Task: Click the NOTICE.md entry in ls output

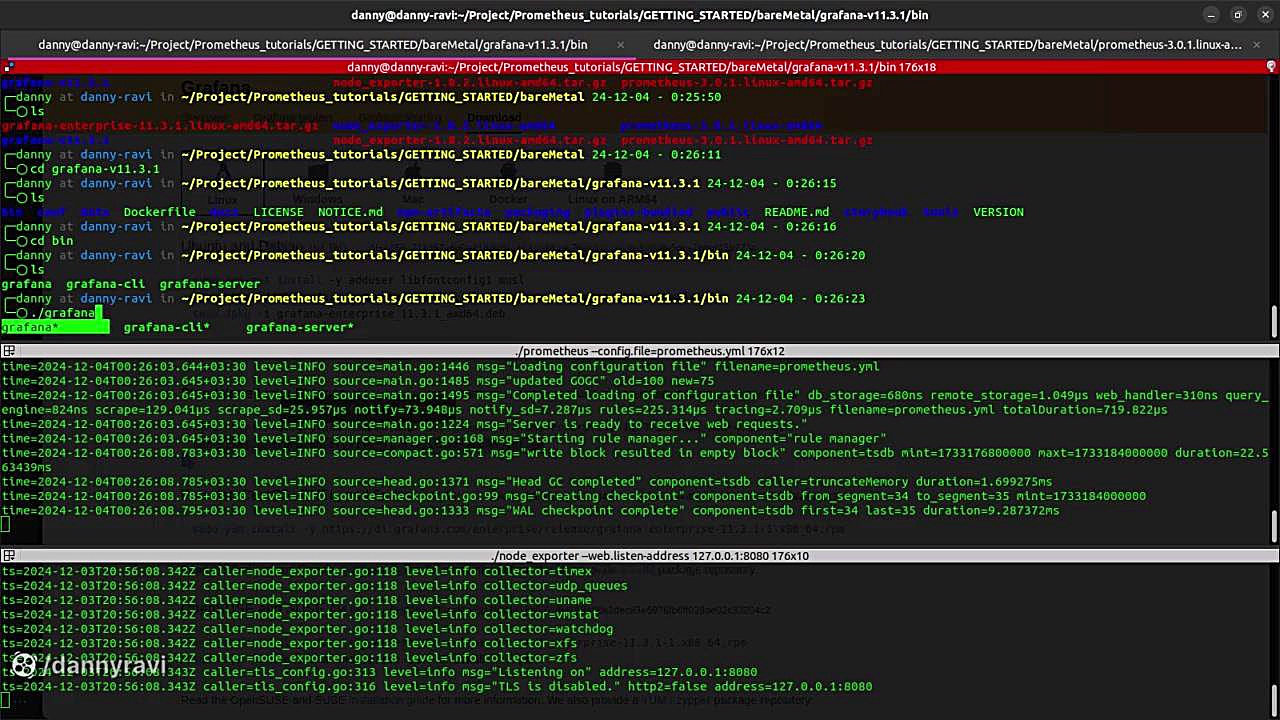Action: point(350,212)
